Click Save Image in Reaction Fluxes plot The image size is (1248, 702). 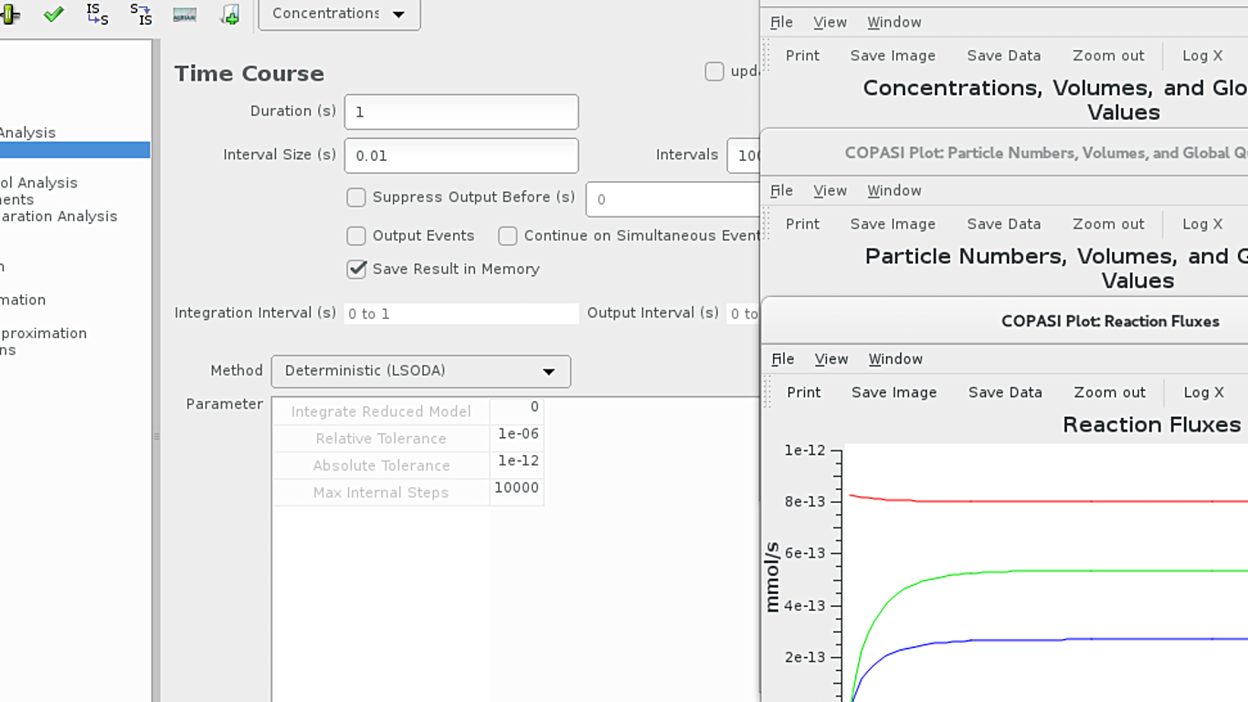click(x=894, y=393)
